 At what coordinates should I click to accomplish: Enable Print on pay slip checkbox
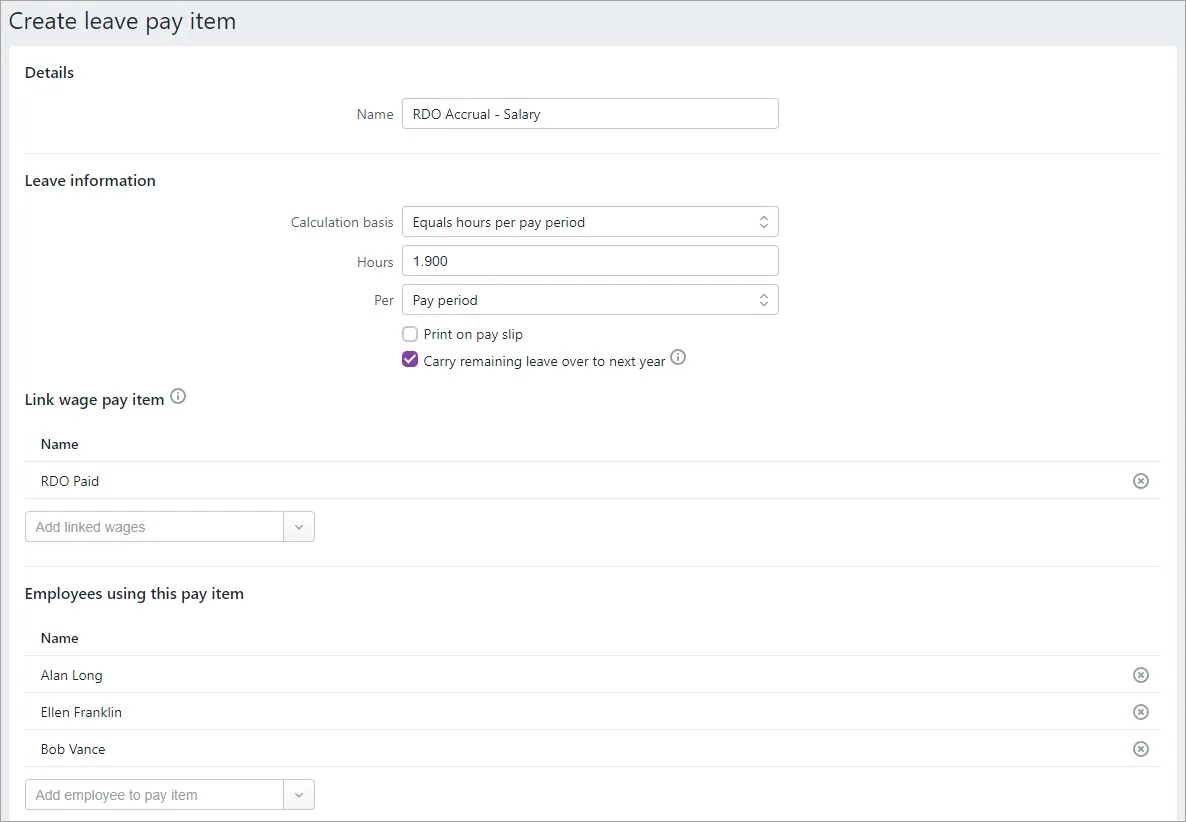click(410, 334)
